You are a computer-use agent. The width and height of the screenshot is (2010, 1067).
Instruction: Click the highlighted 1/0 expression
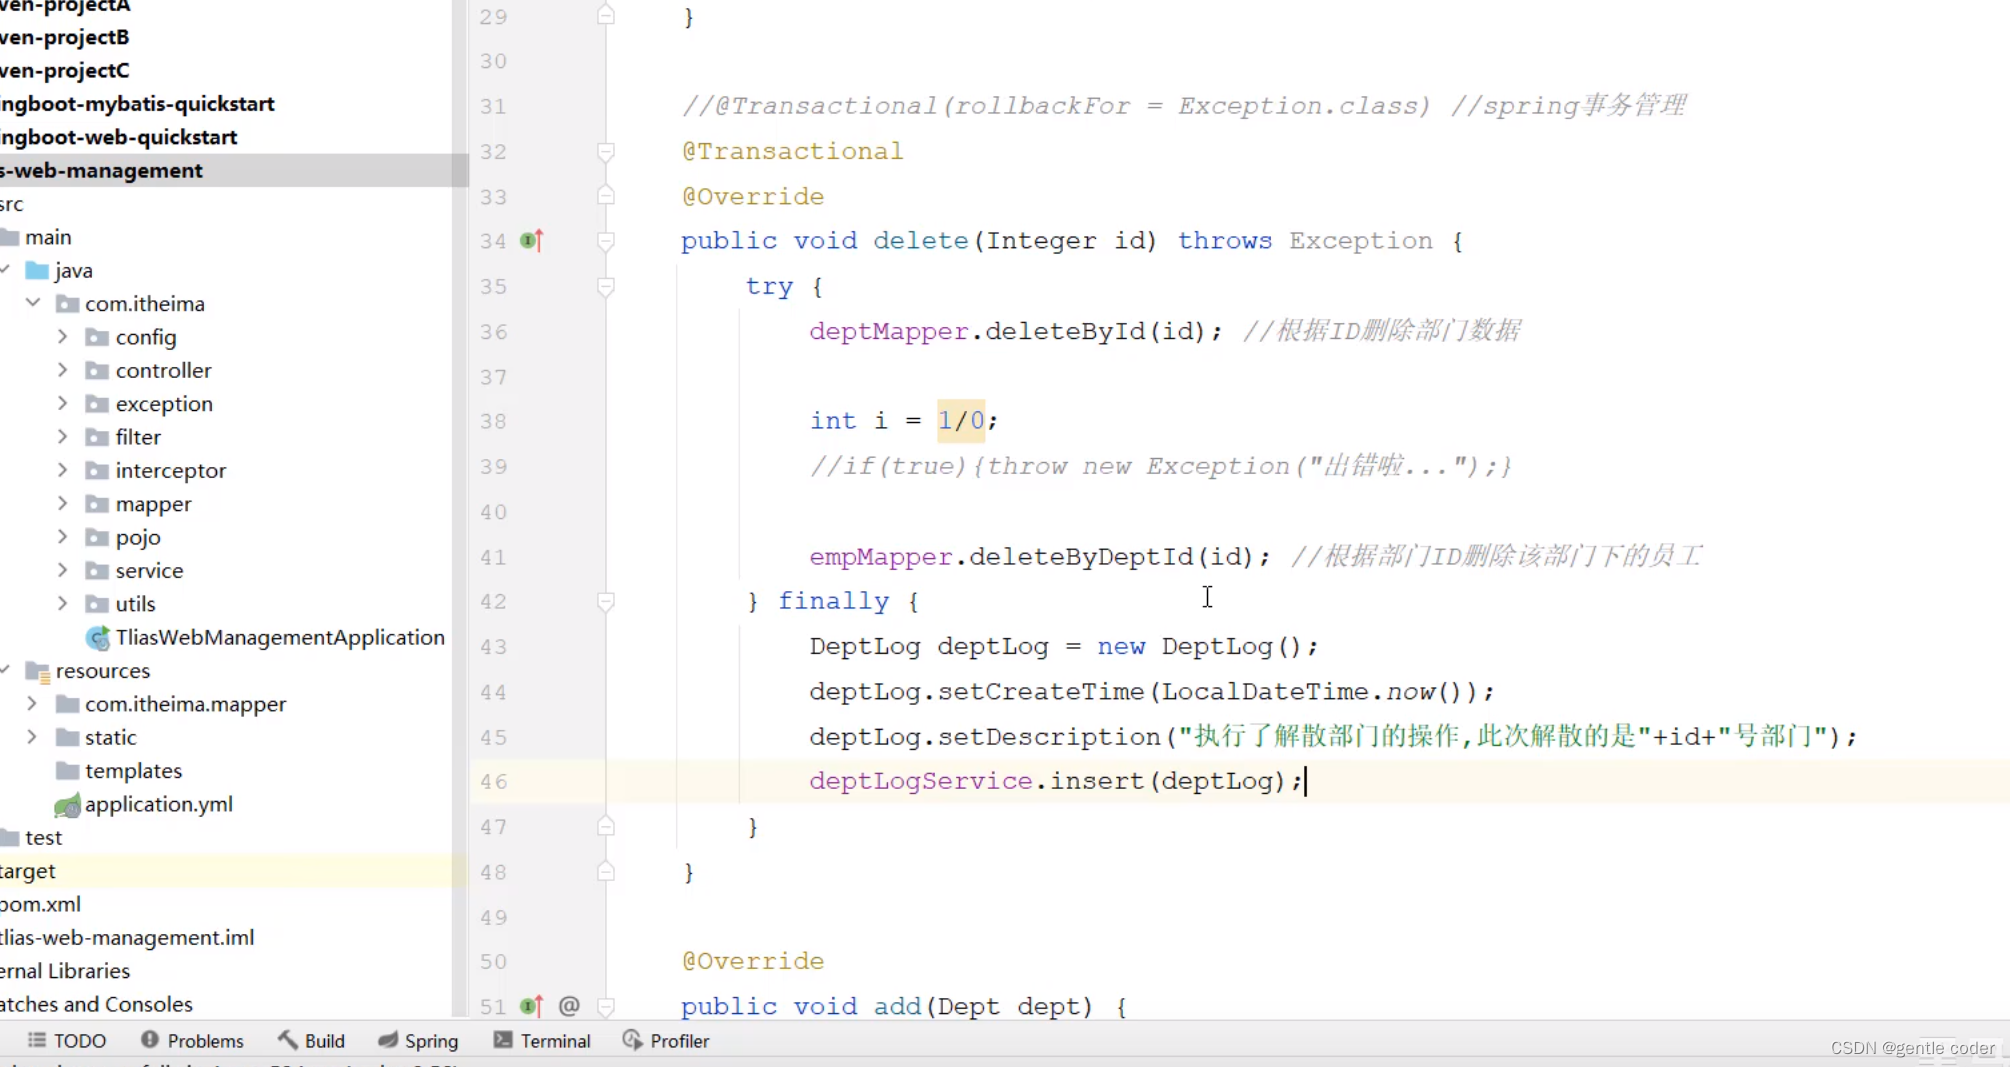pyautogui.click(x=961, y=421)
